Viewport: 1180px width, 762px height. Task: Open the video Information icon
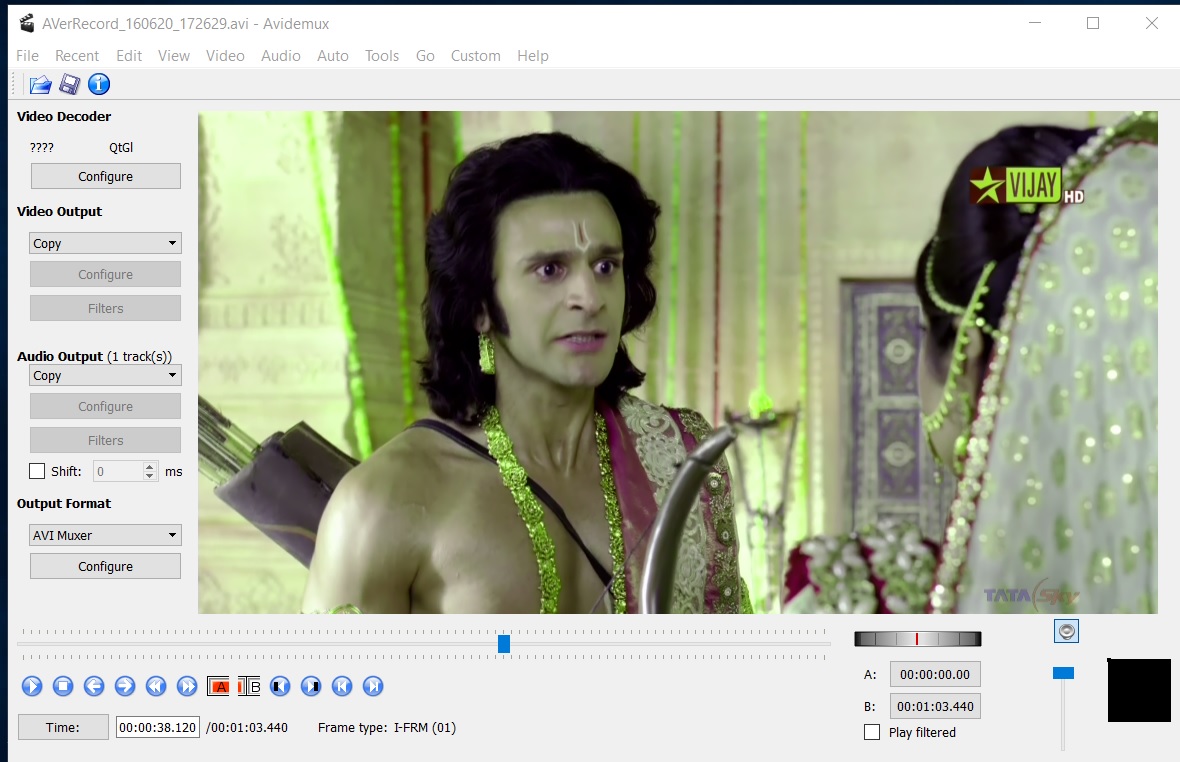99,84
